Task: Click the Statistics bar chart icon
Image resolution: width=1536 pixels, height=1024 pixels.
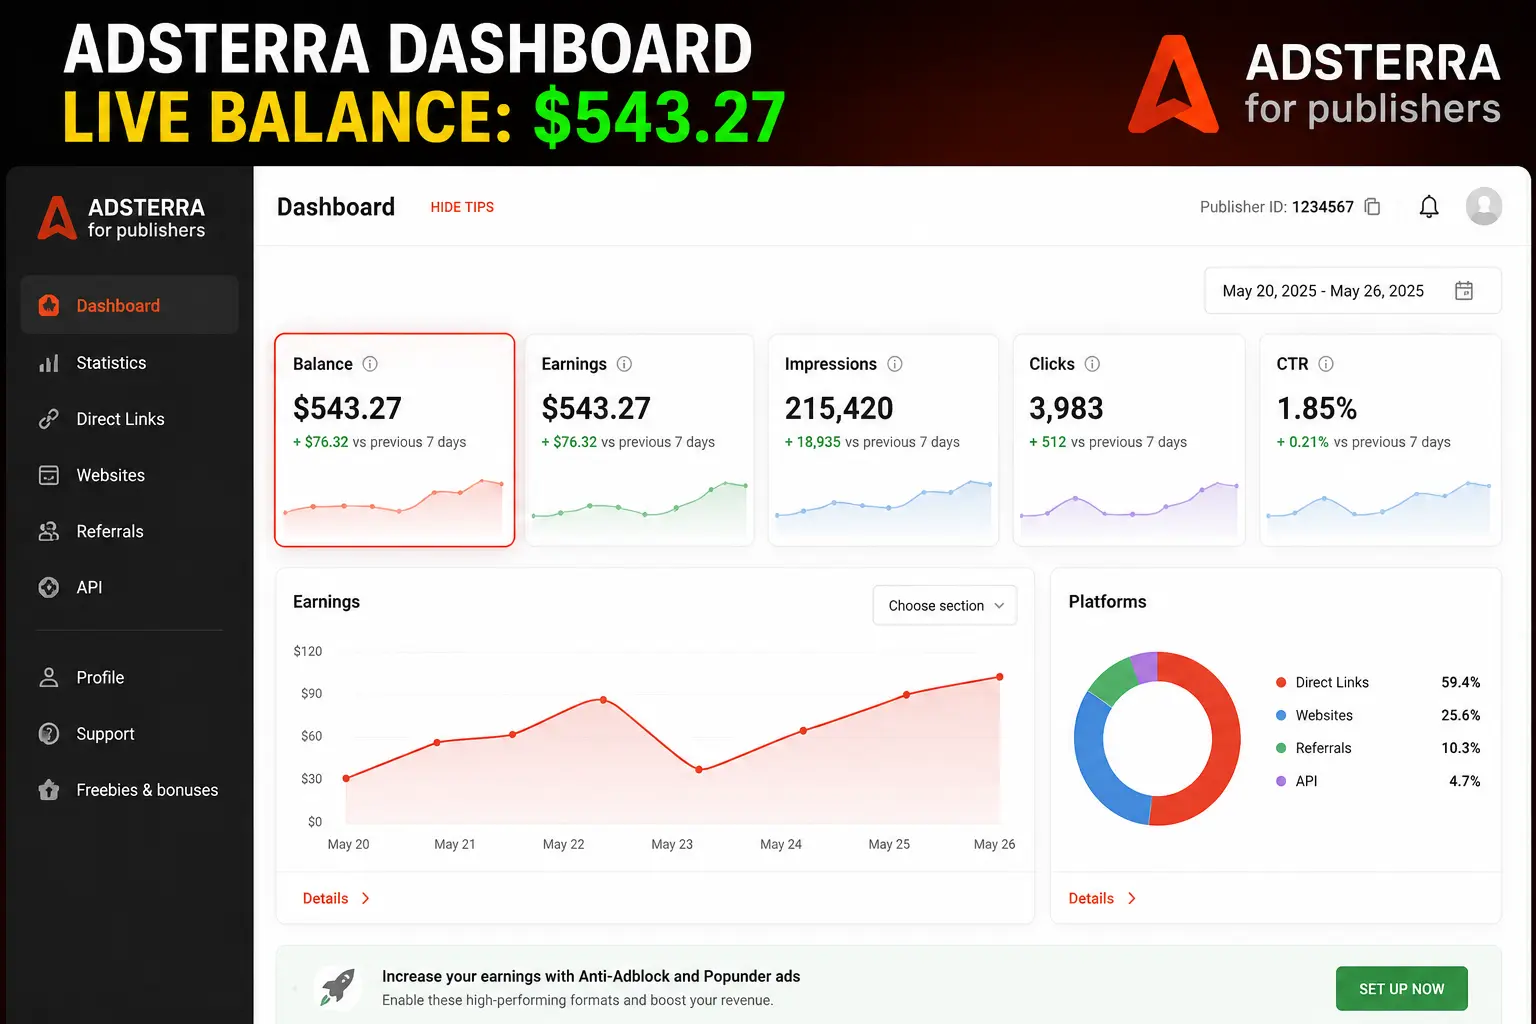Action: 48,363
